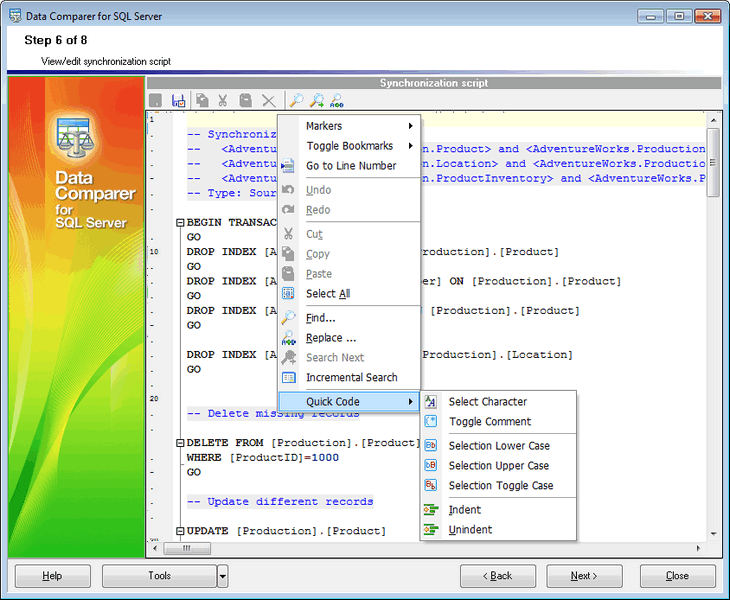This screenshot has height=600, width=730.
Task: Click the vertical scrollbar thumb
Action: coord(713,162)
